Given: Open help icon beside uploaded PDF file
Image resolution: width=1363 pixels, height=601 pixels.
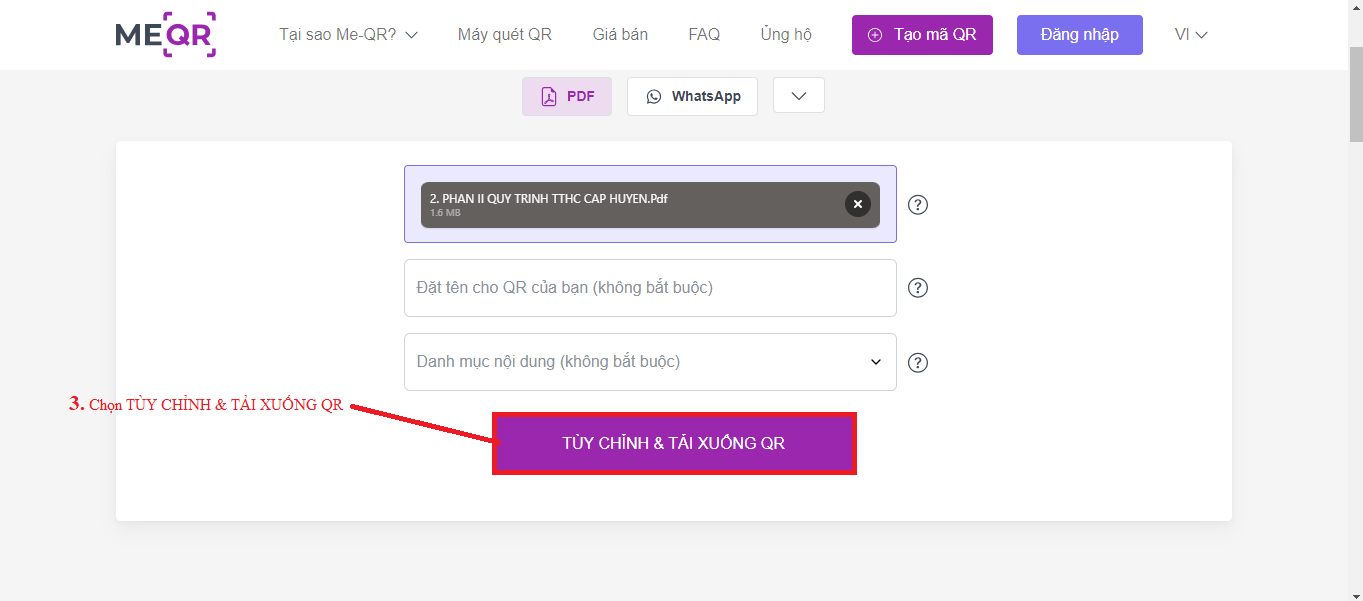Looking at the screenshot, I should [x=918, y=205].
